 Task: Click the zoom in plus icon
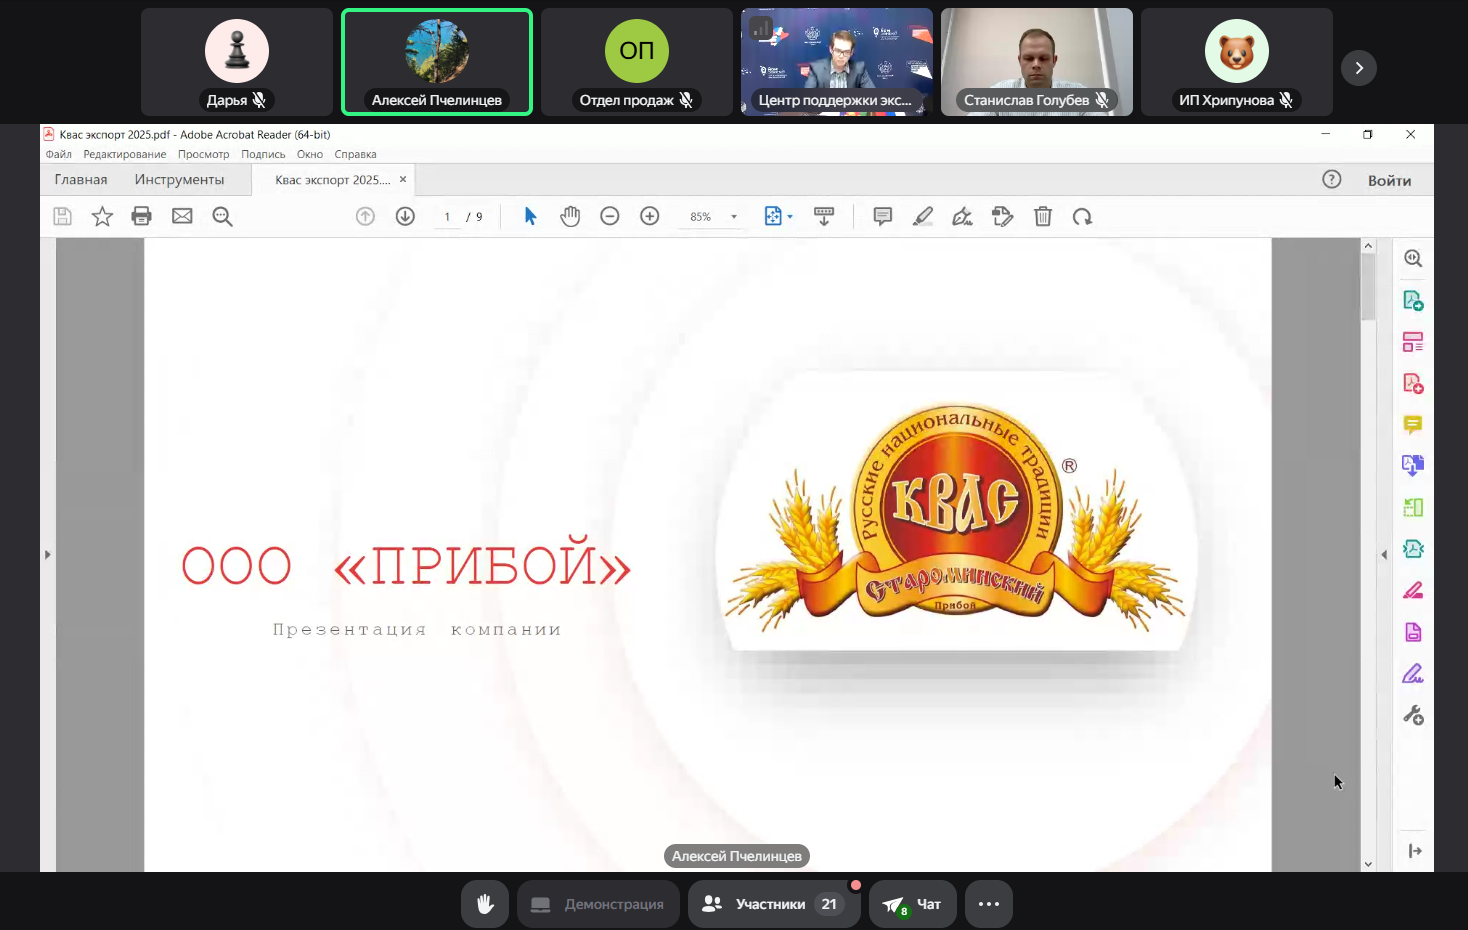[650, 216]
